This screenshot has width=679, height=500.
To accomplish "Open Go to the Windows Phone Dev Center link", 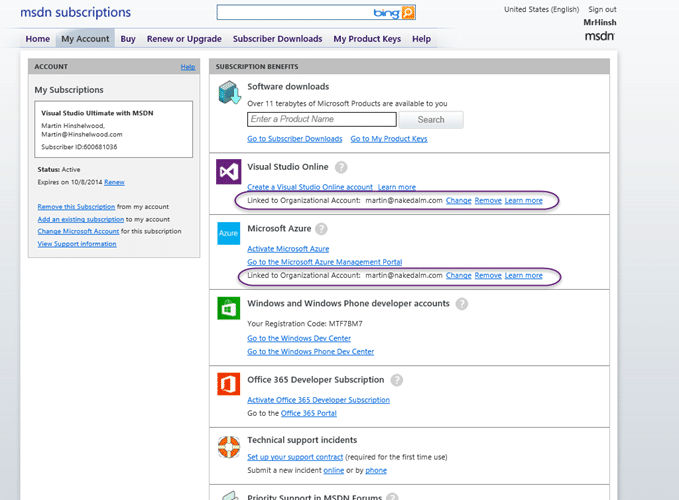I will coord(310,352).
